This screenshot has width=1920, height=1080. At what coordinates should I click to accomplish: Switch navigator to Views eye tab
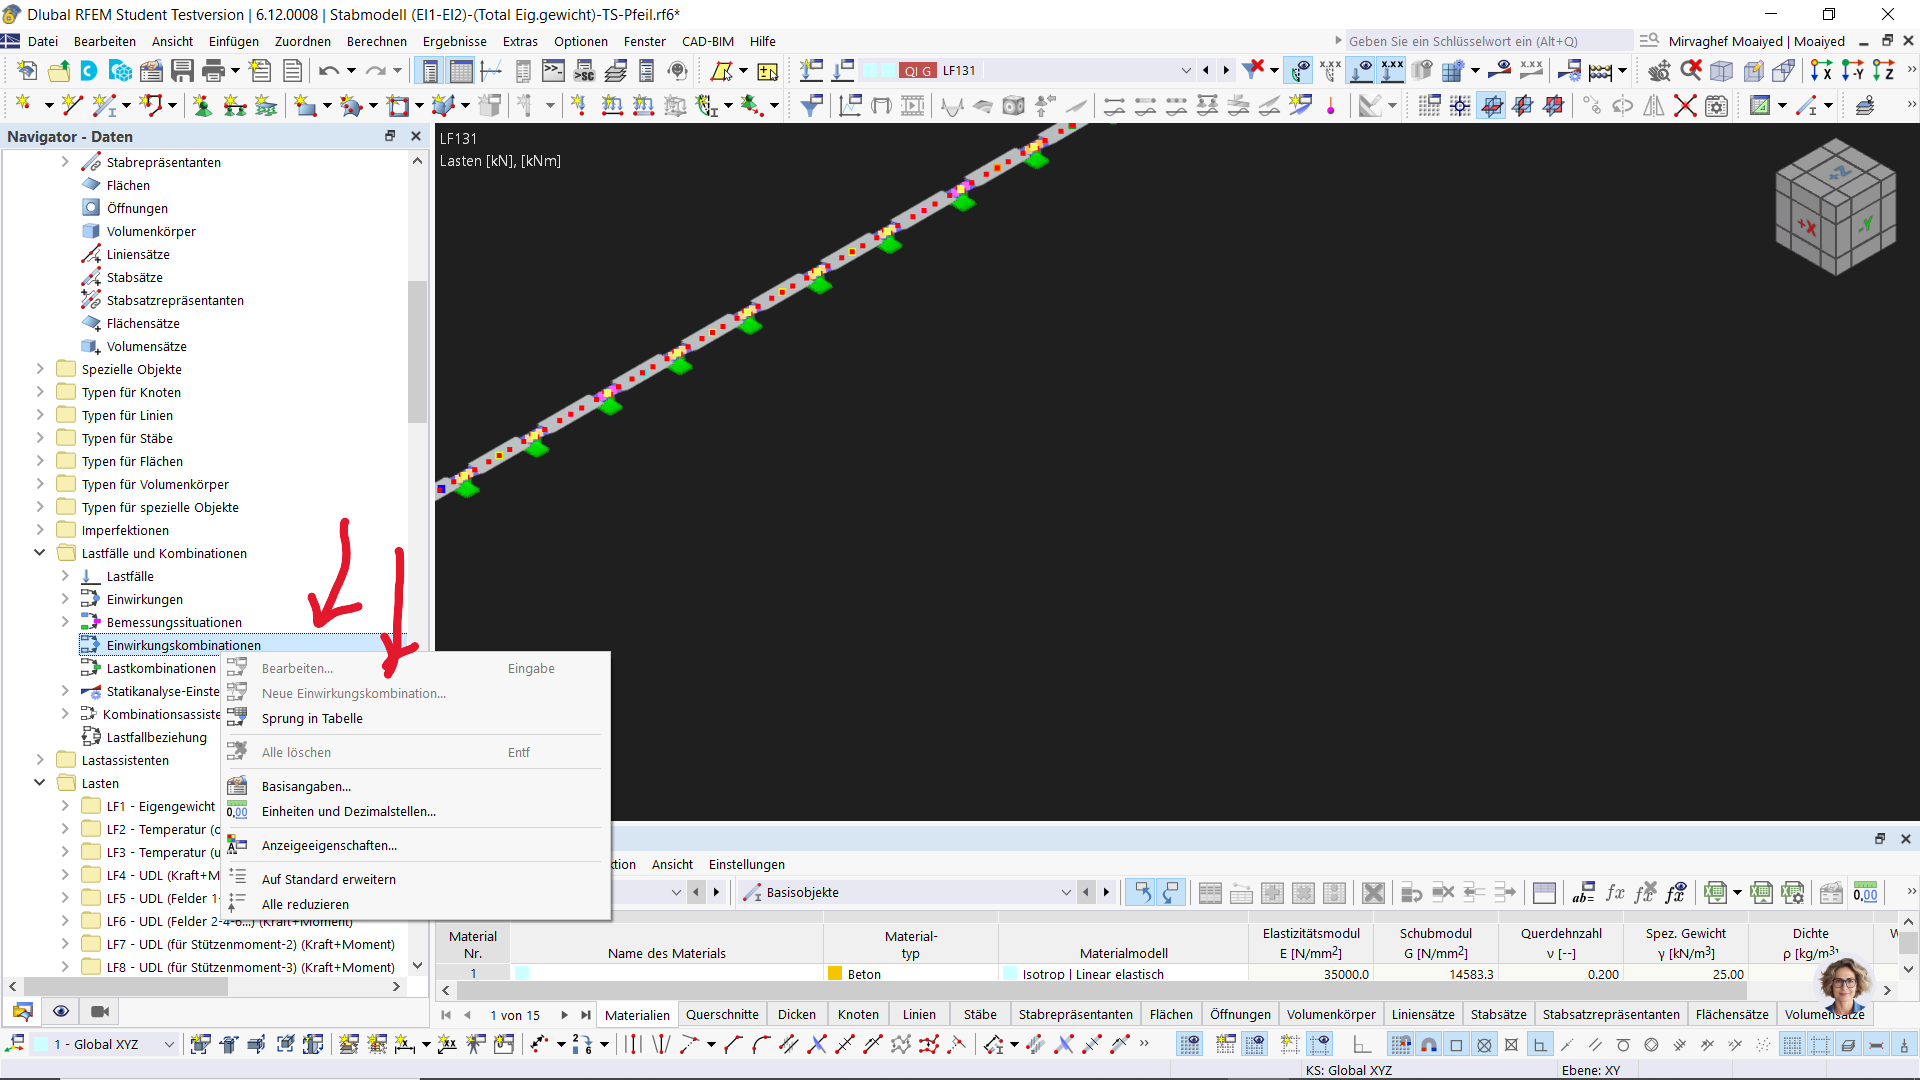click(x=61, y=1011)
